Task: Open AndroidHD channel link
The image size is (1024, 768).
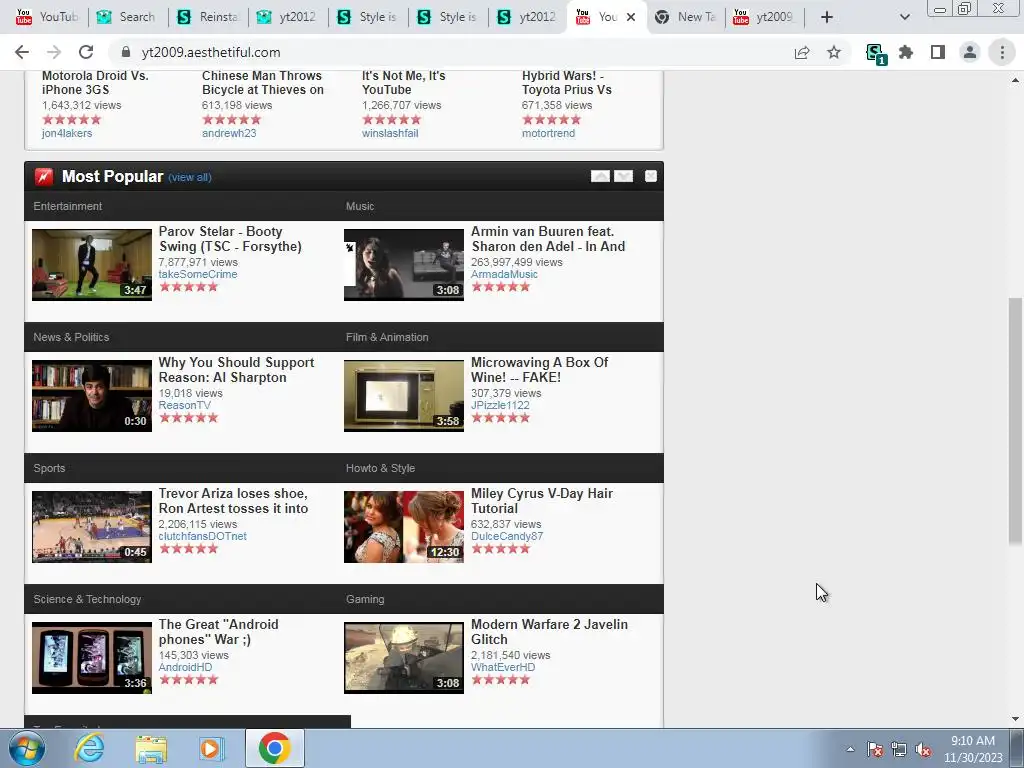Action: (x=185, y=667)
